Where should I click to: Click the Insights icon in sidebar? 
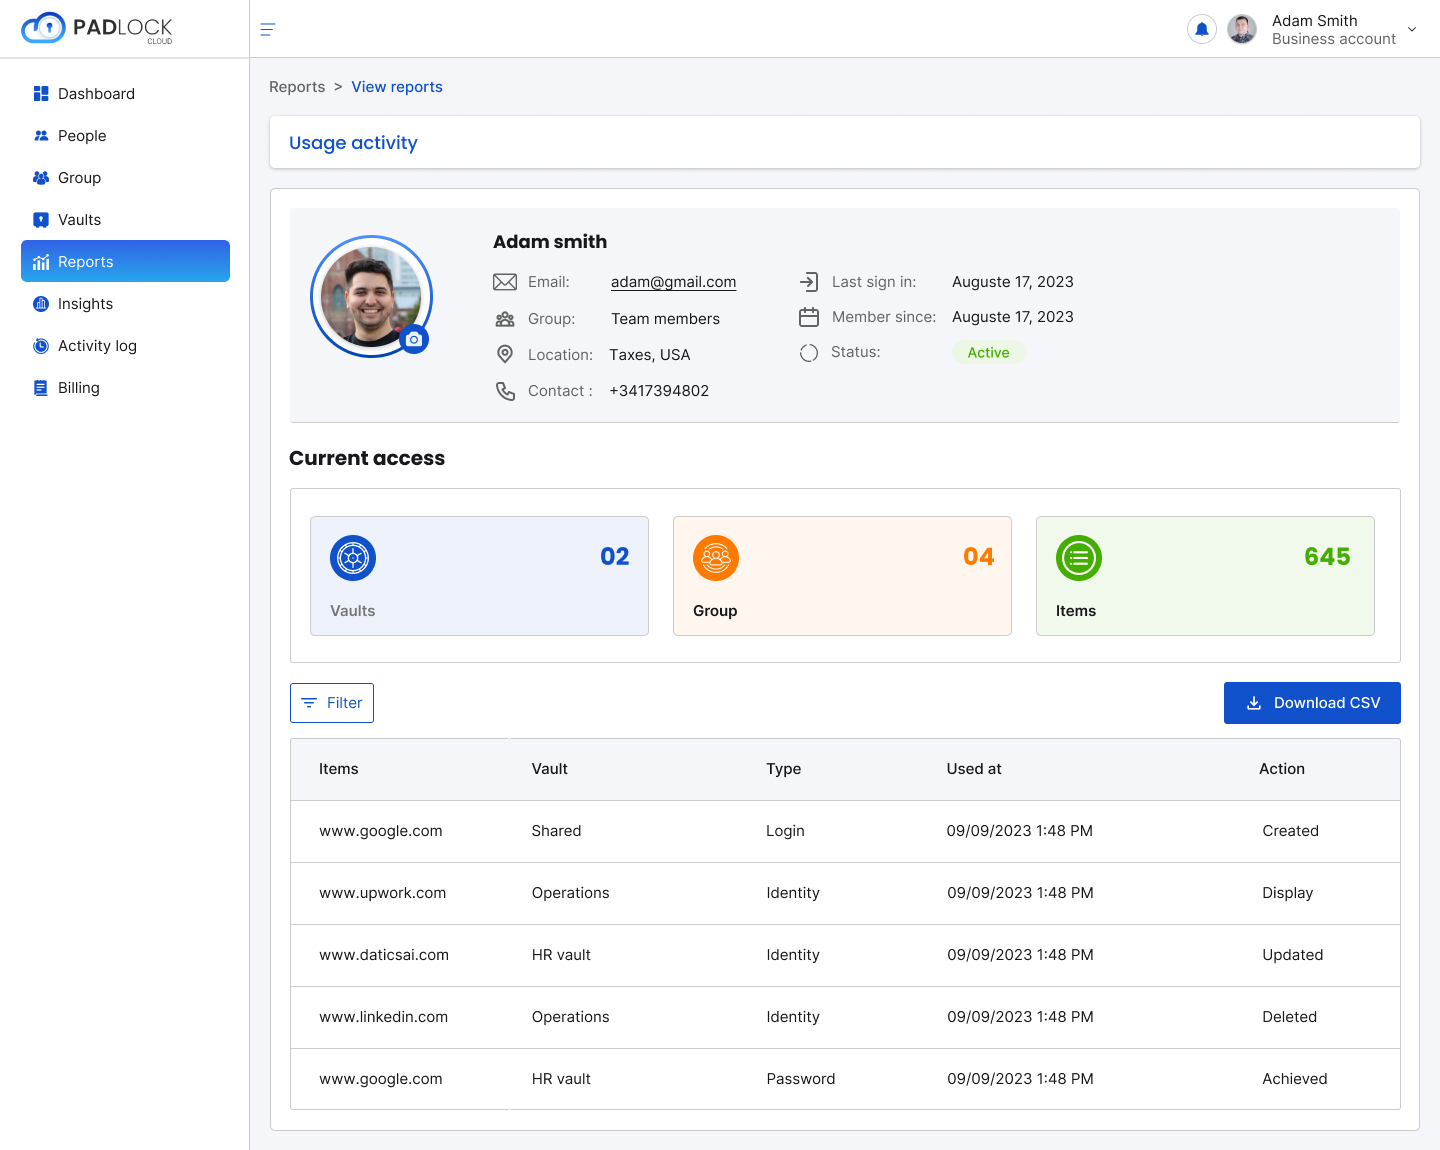click(x=41, y=304)
